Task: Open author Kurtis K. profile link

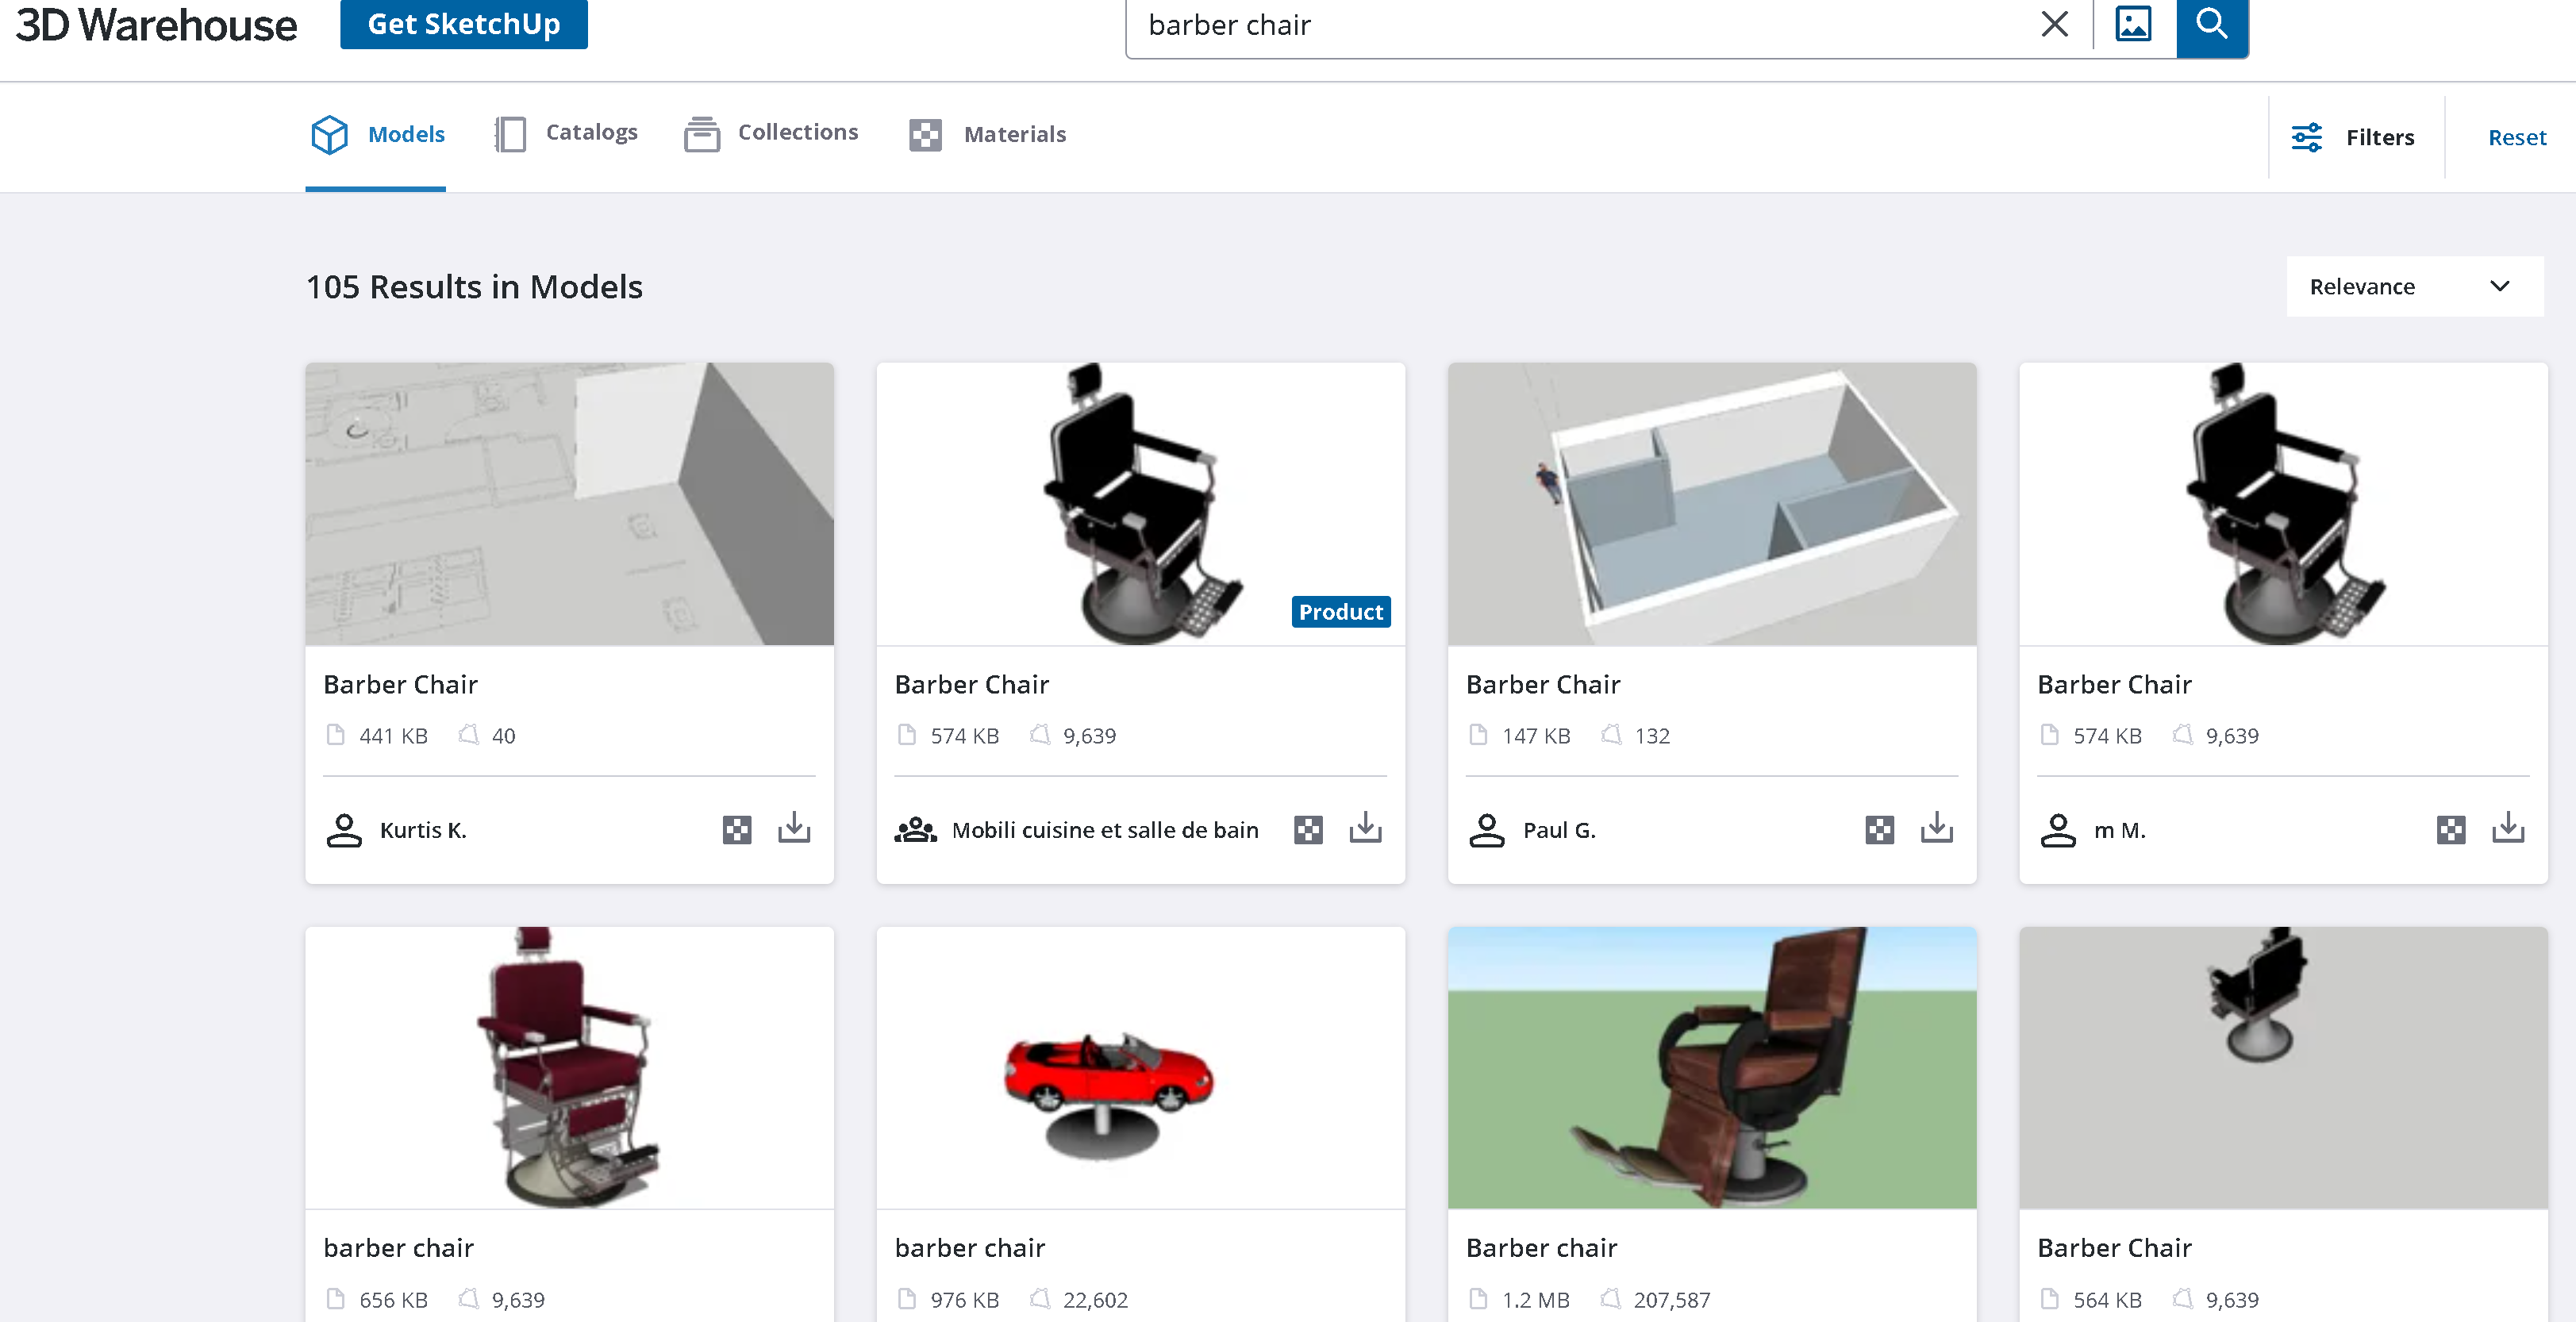Action: (423, 830)
